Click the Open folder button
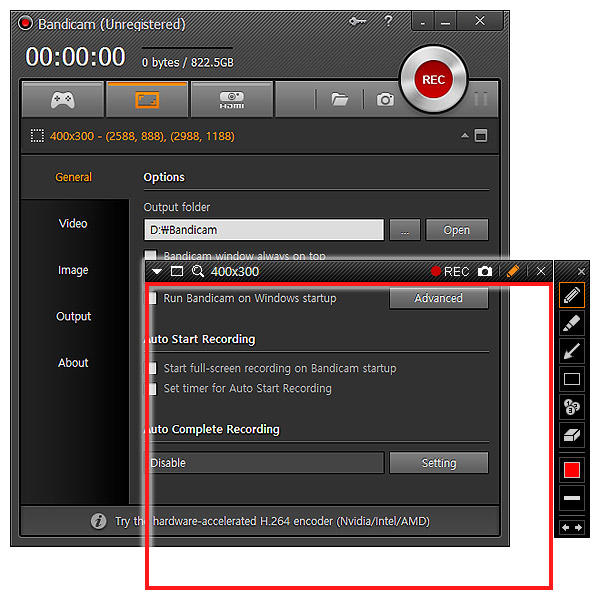600x600 pixels. coord(457,230)
